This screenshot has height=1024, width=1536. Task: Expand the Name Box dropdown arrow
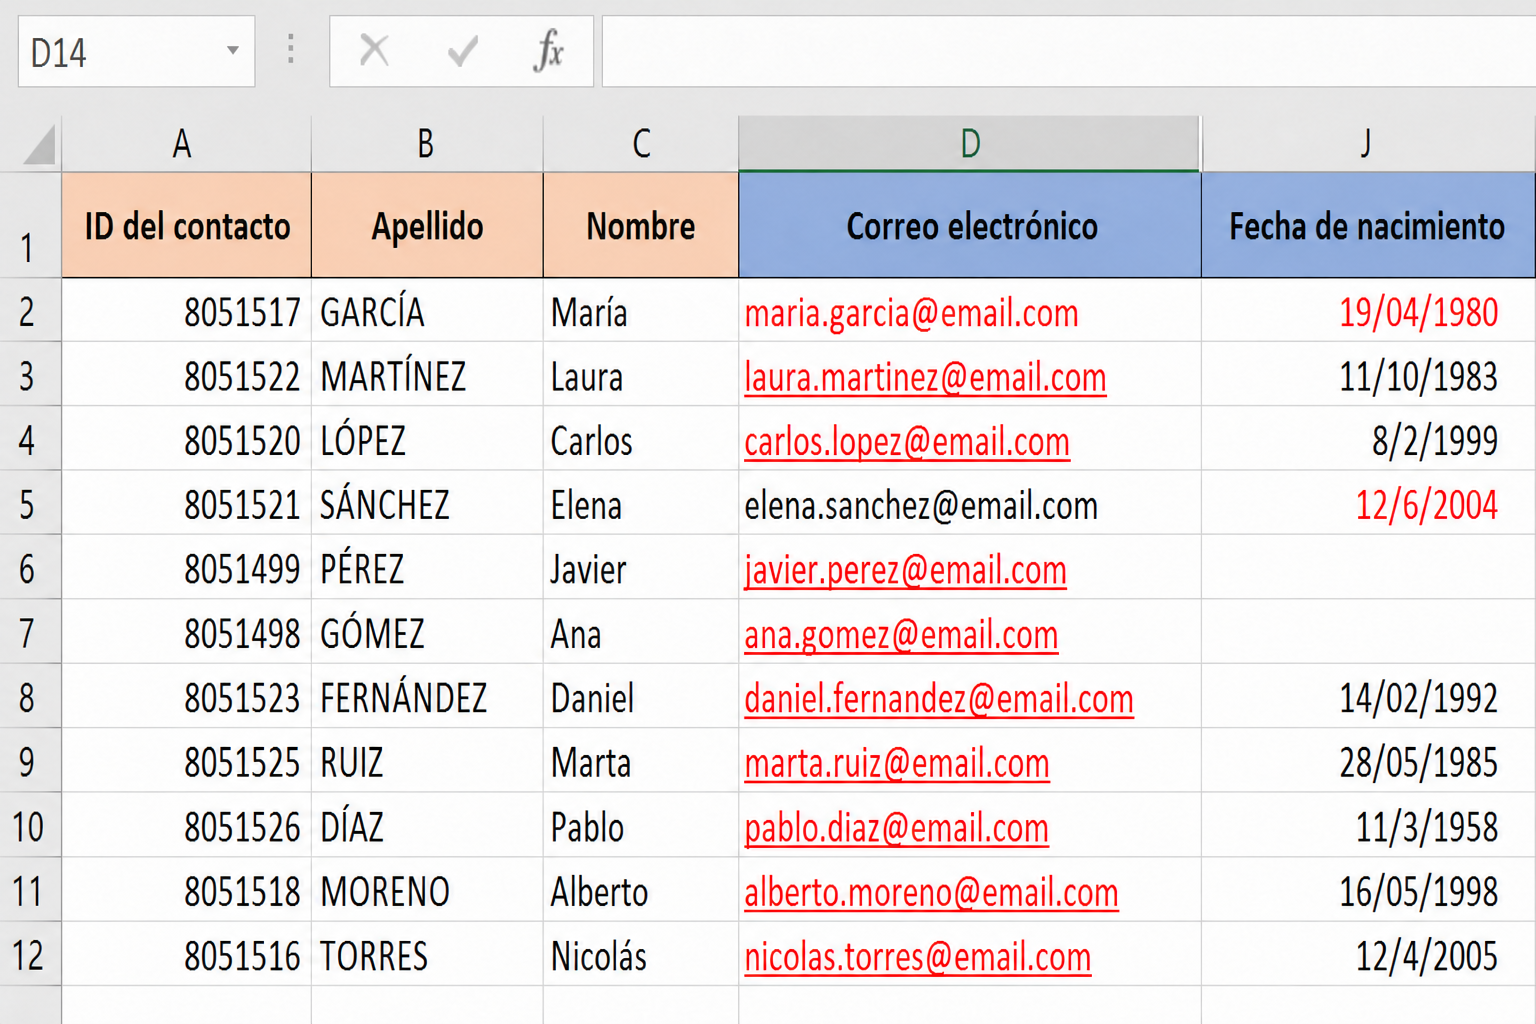point(232,50)
